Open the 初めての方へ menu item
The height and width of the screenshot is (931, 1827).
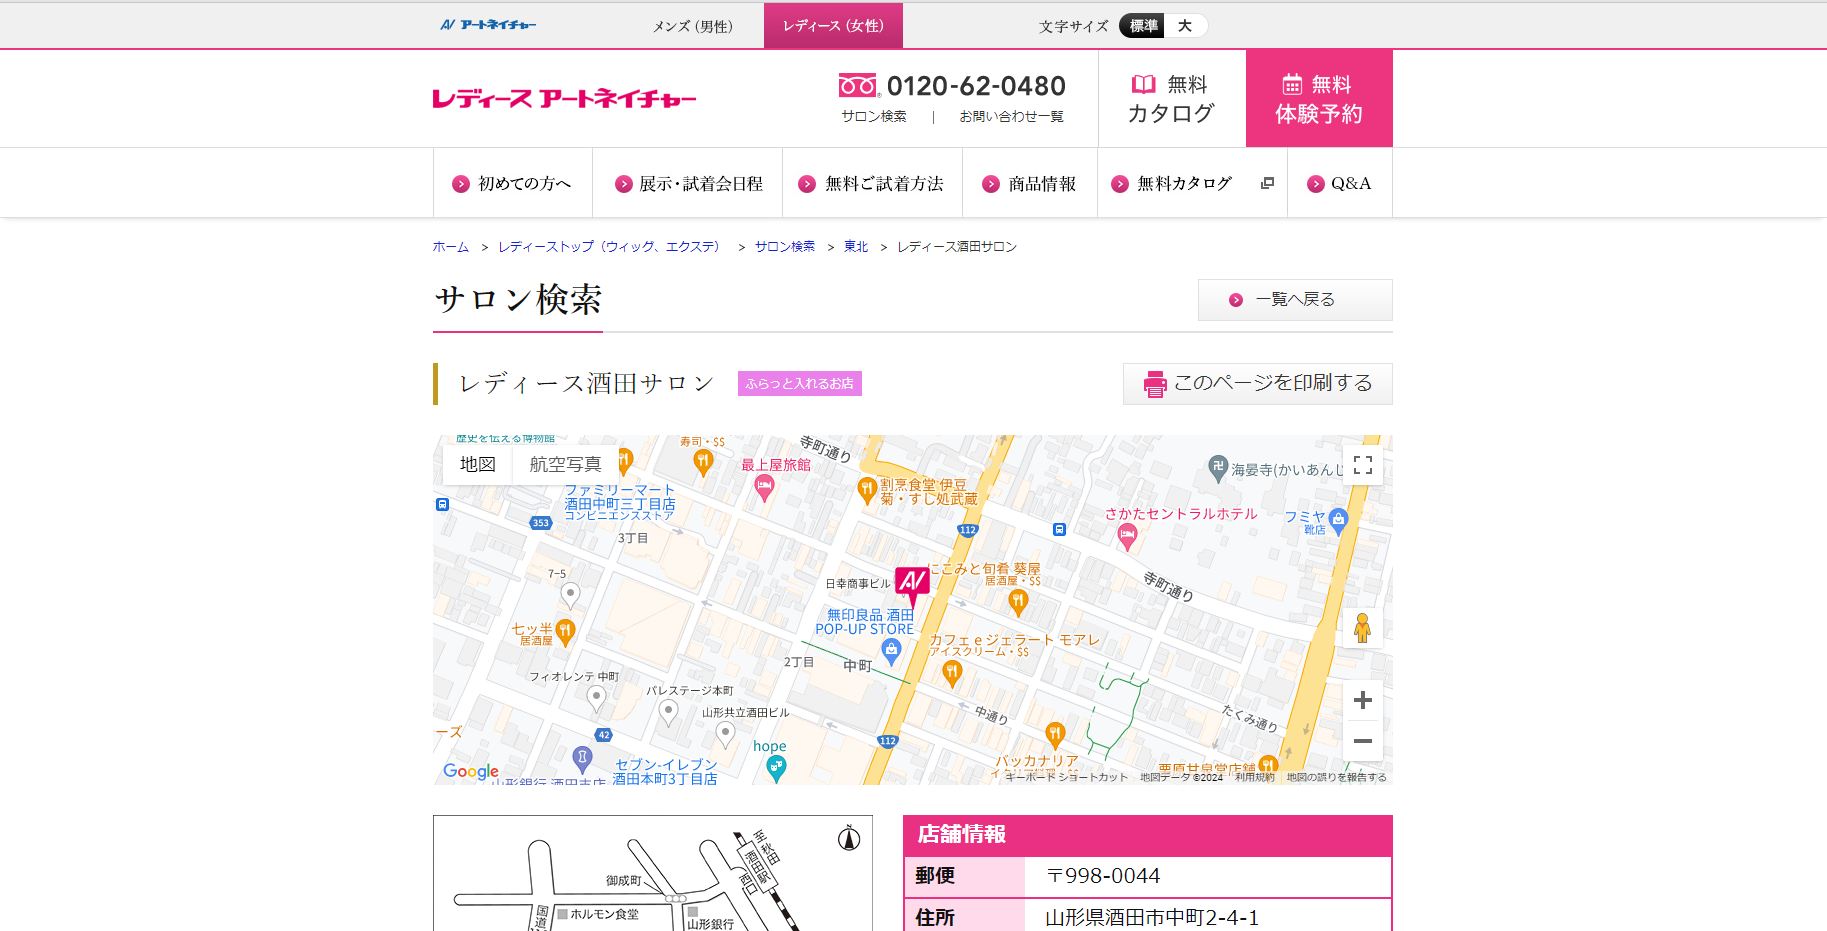(x=512, y=183)
